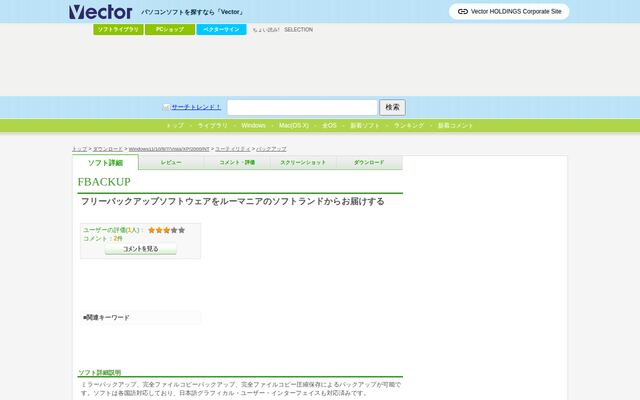Click the ■関連キーワード label
This screenshot has width=640, height=400.
106,317
